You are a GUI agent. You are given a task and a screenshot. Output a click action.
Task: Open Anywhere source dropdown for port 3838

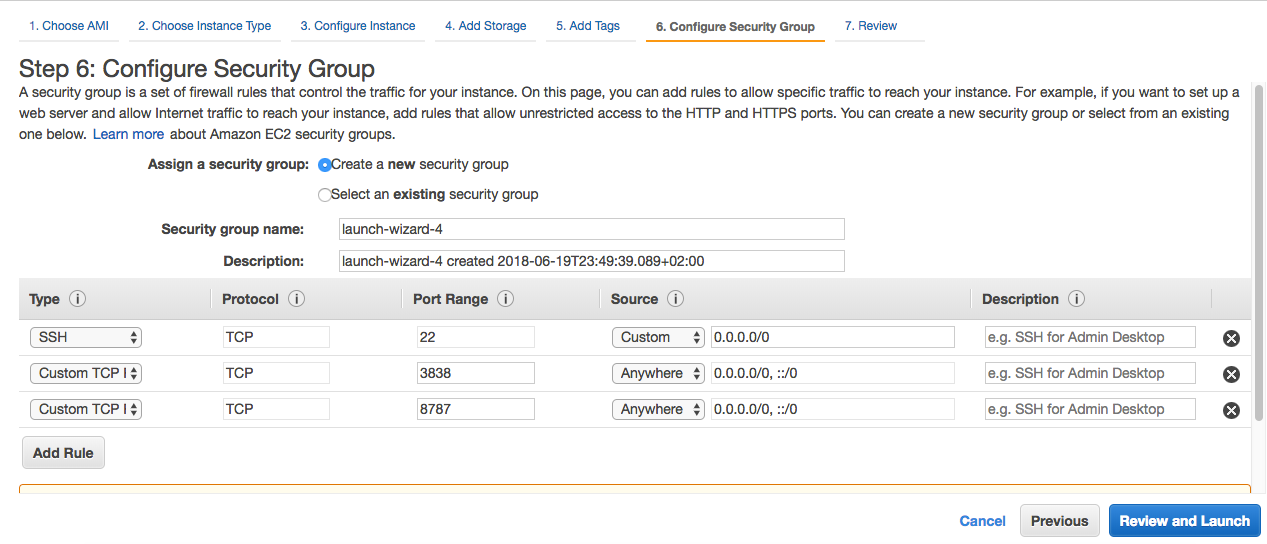pyautogui.click(x=658, y=373)
